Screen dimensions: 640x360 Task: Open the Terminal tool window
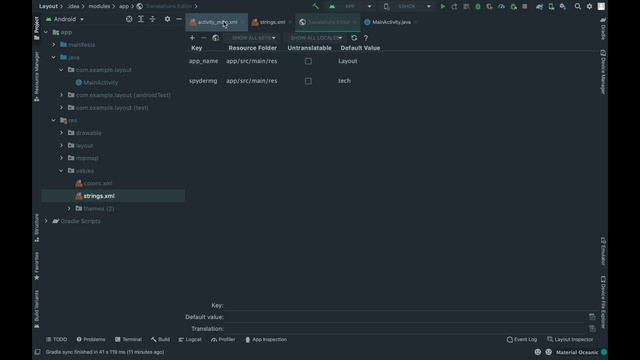tap(128, 339)
